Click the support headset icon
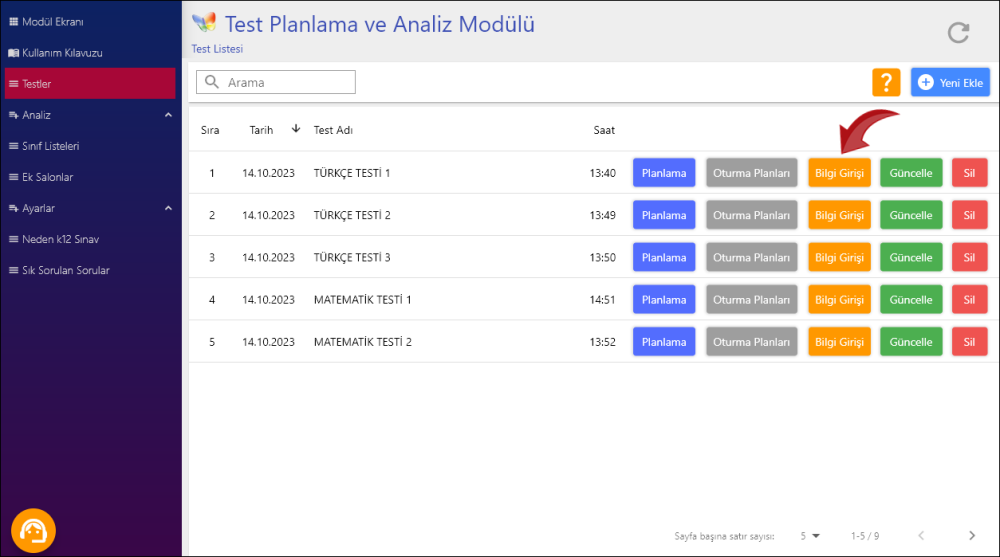The image size is (1000, 557). [33, 530]
